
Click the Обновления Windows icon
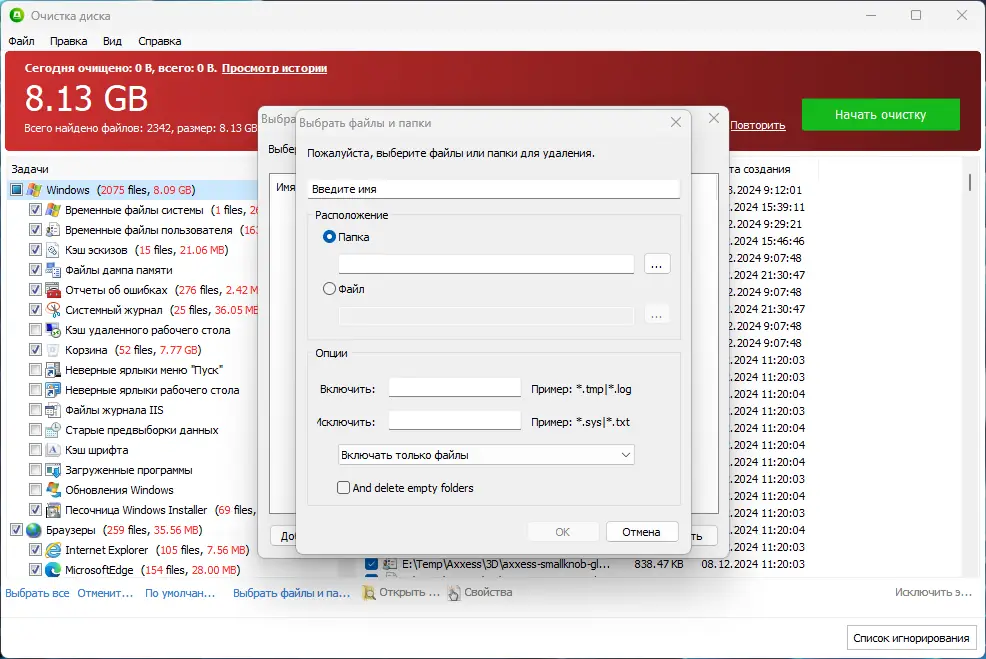point(53,490)
